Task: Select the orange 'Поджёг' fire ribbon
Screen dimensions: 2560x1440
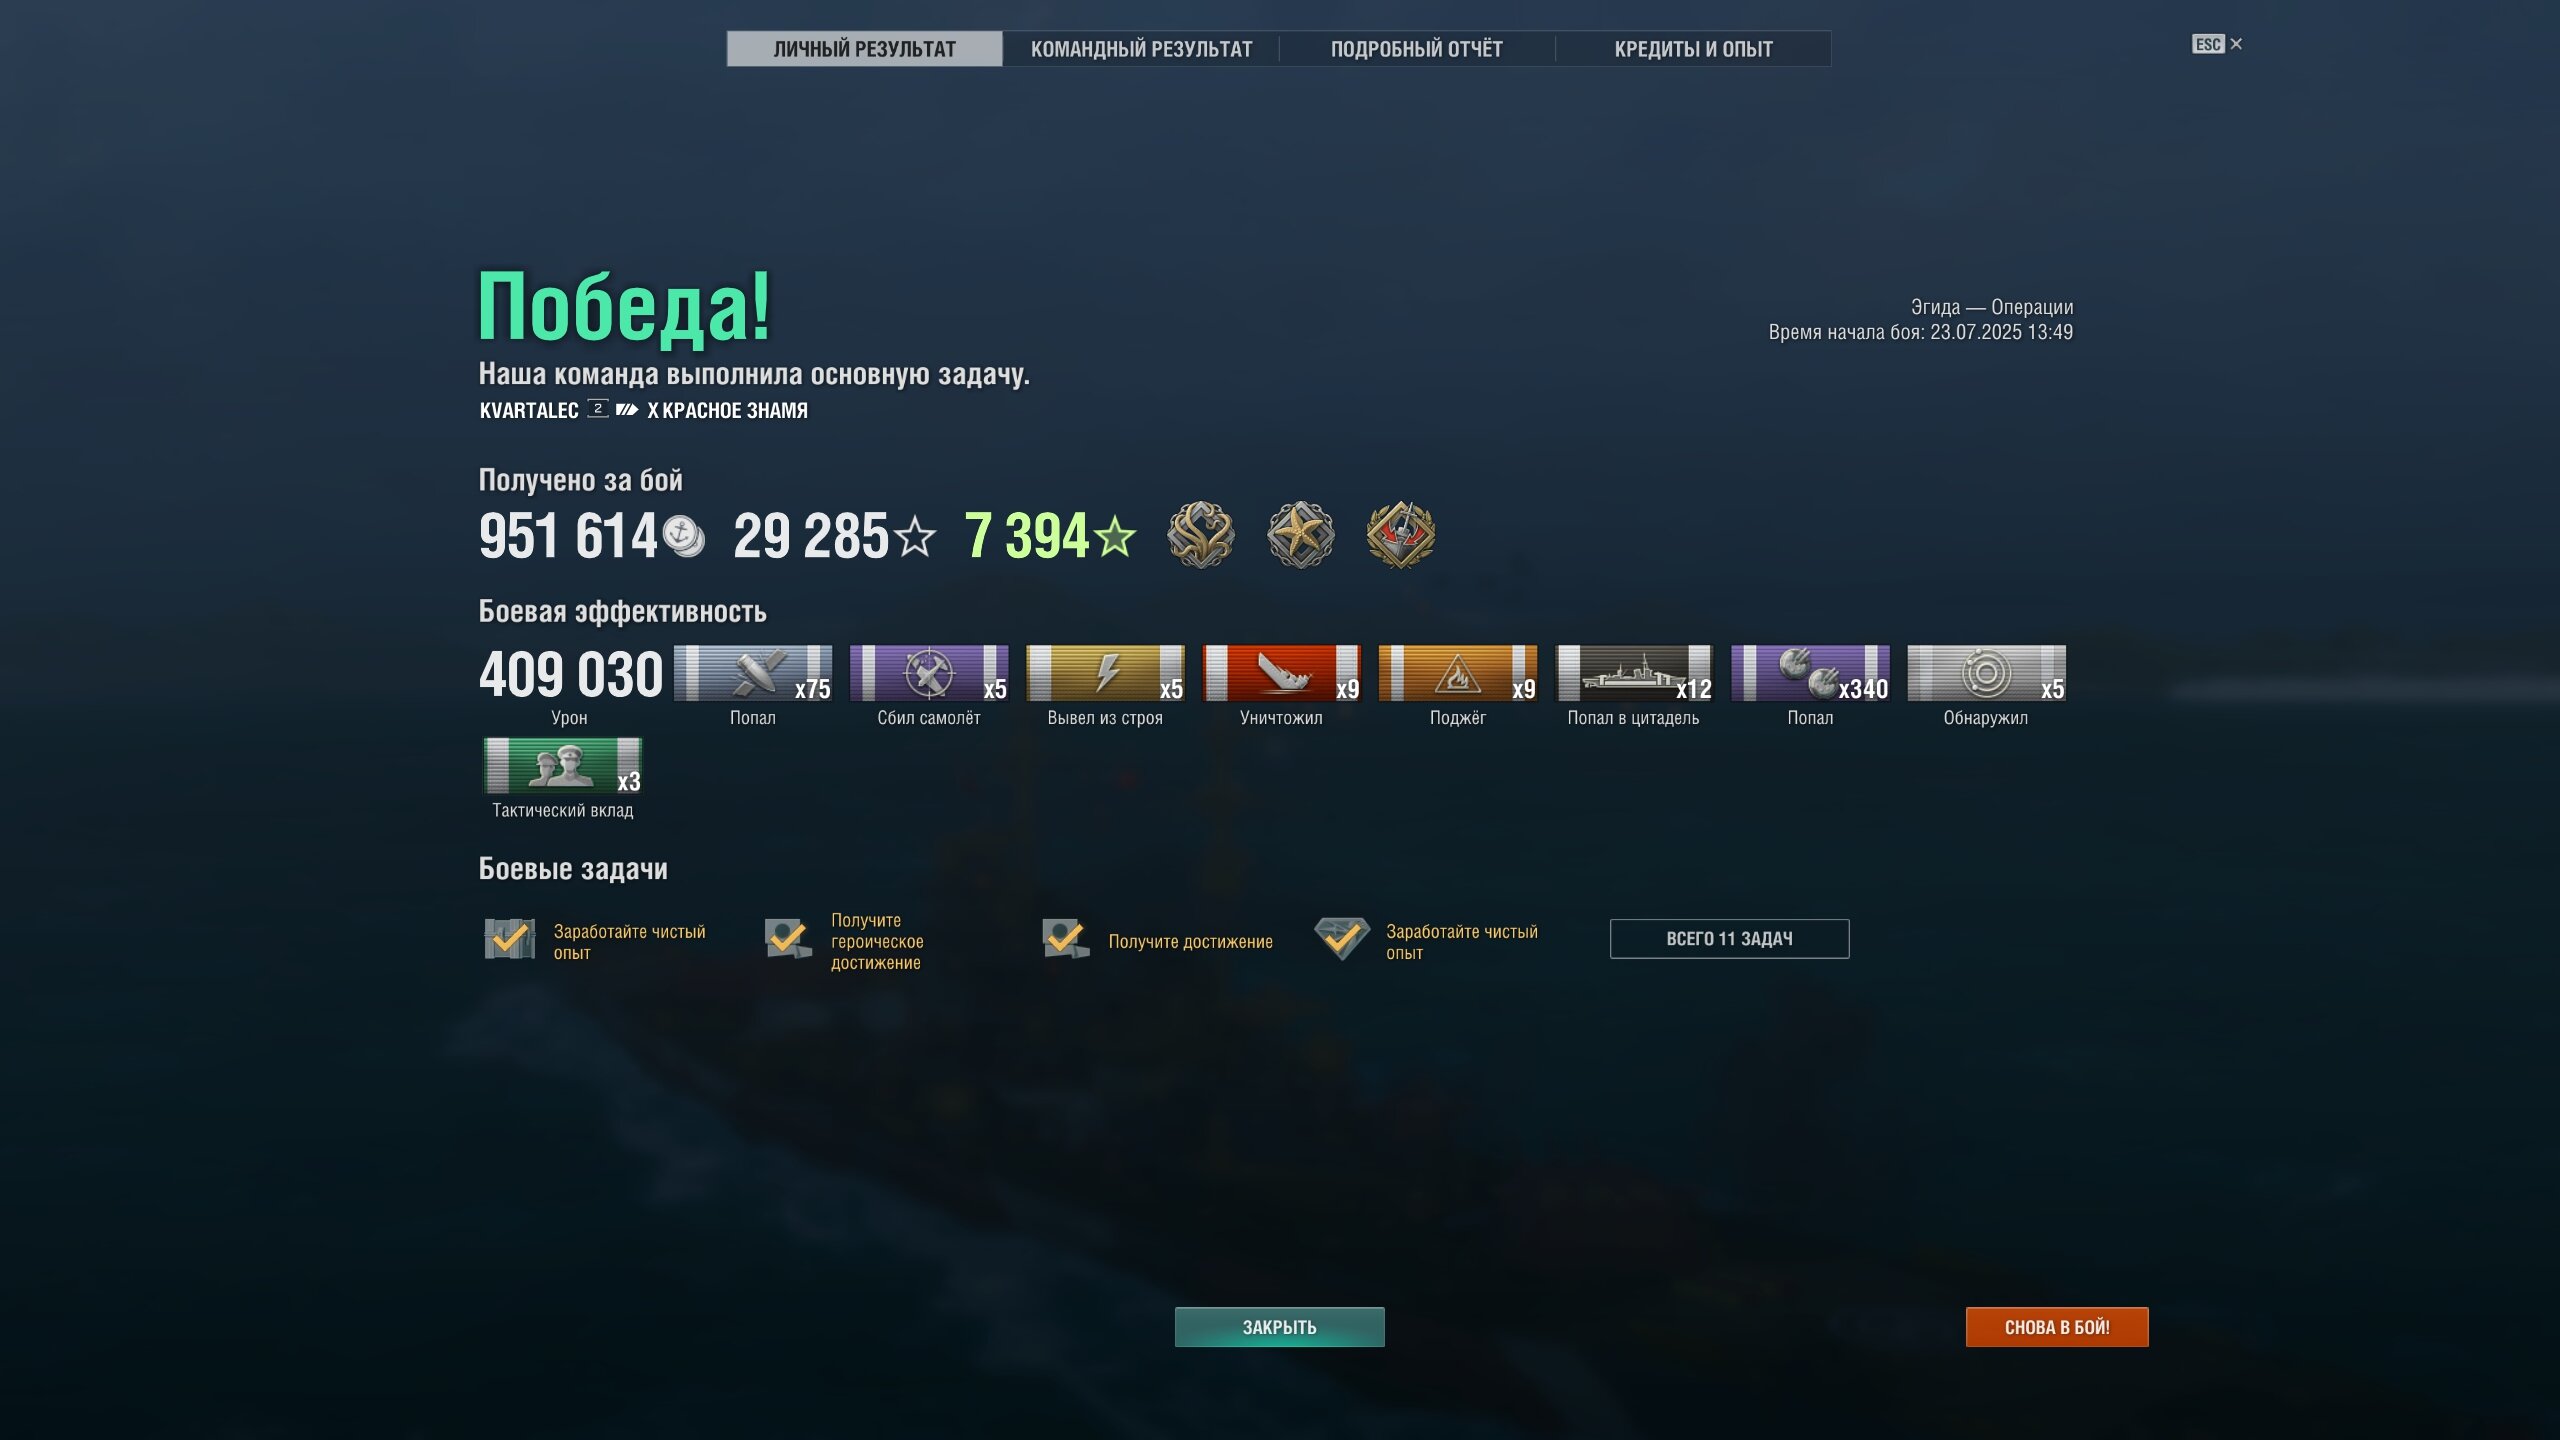Action: coord(1458,673)
